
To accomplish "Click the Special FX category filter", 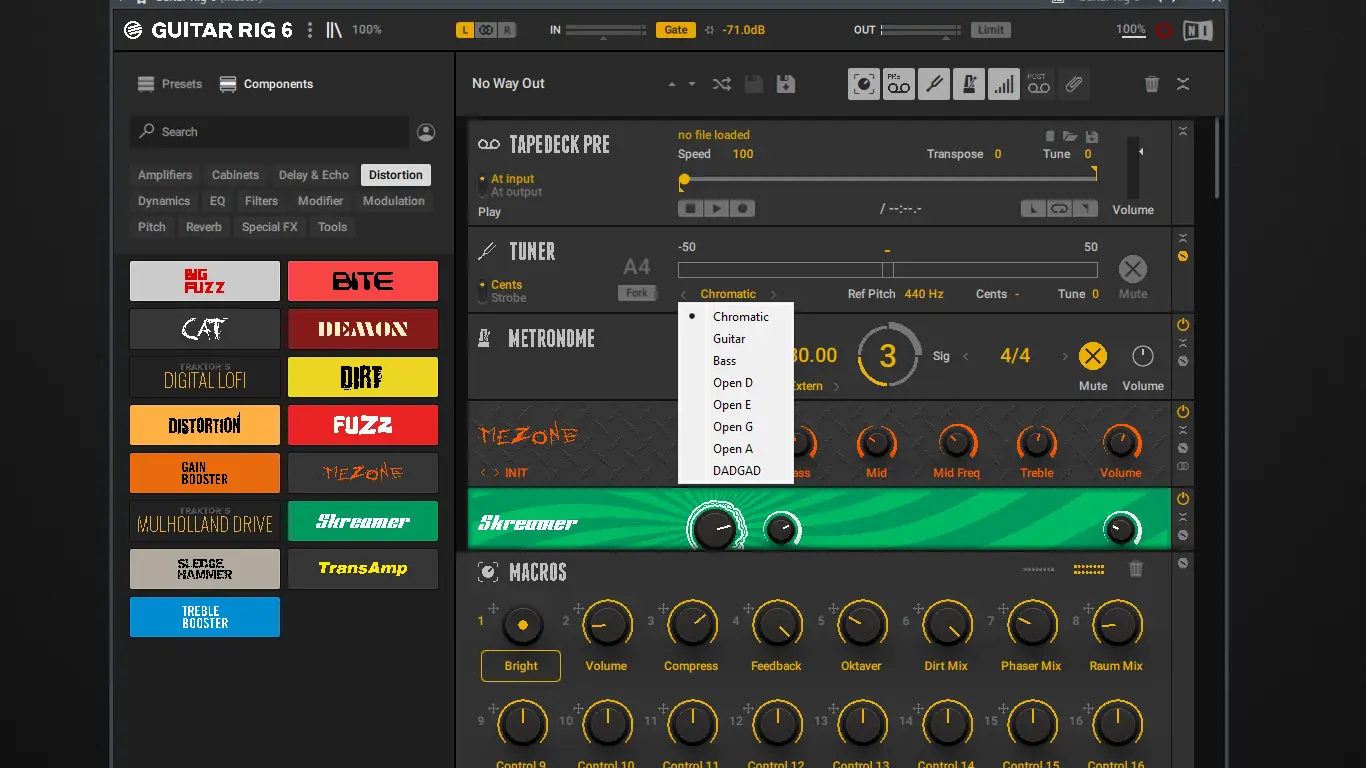I will click(270, 227).
